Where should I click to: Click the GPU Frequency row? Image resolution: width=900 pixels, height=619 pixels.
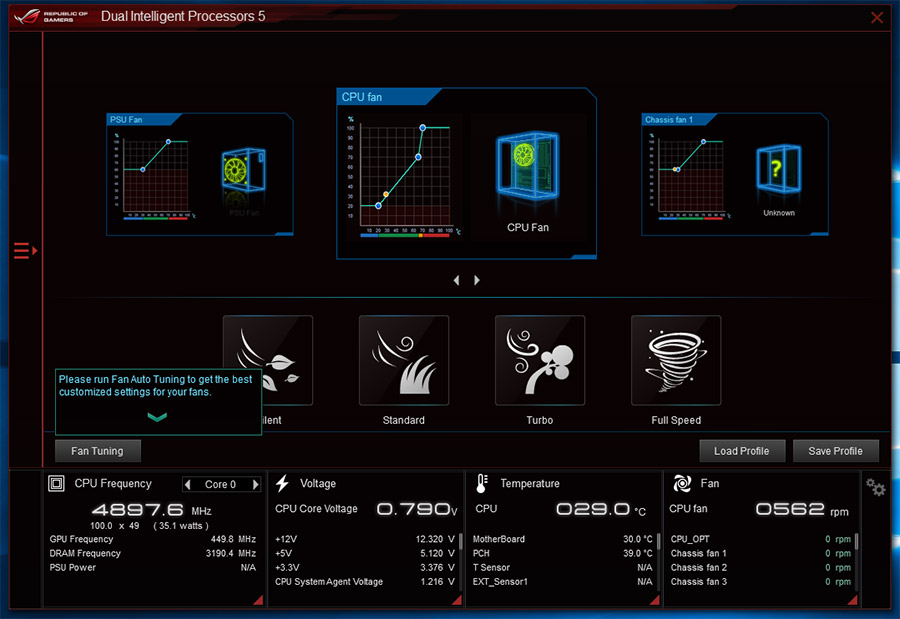pyautogui.click(x=153, y=539)
